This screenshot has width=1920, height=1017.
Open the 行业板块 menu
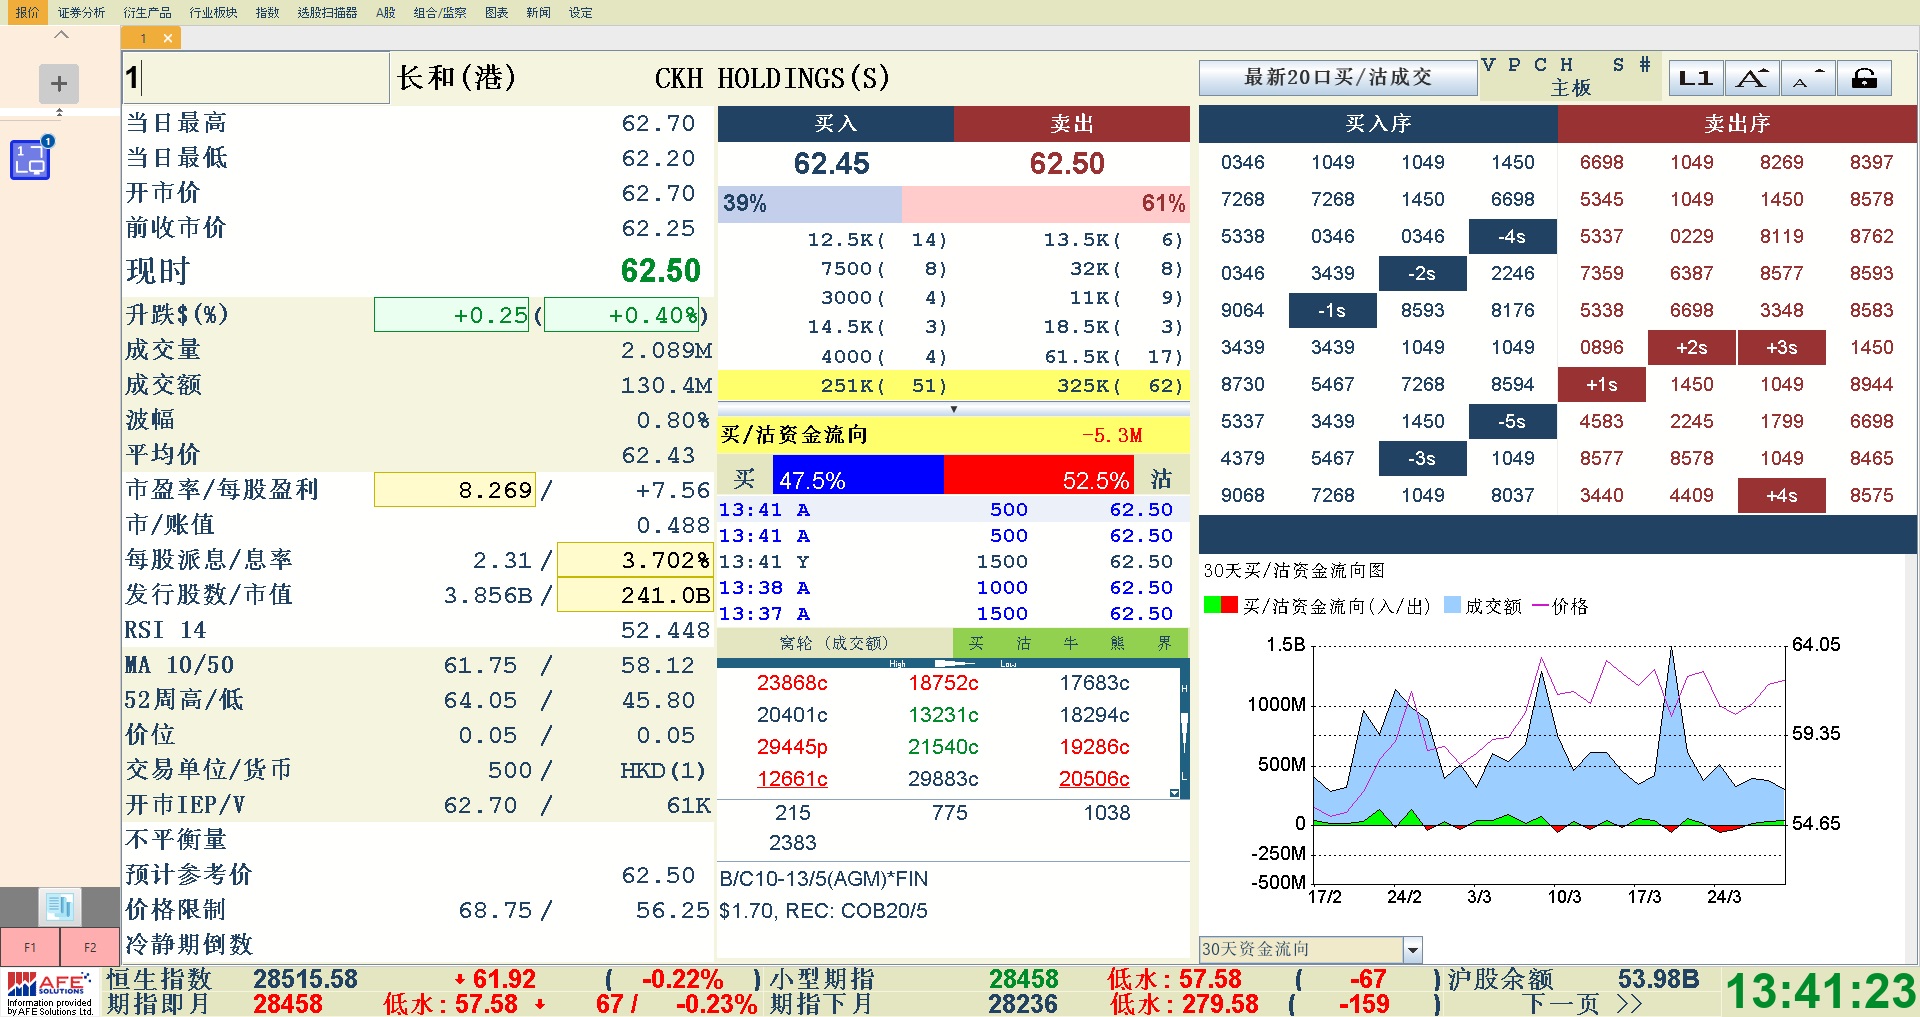(x=213, y=12)
